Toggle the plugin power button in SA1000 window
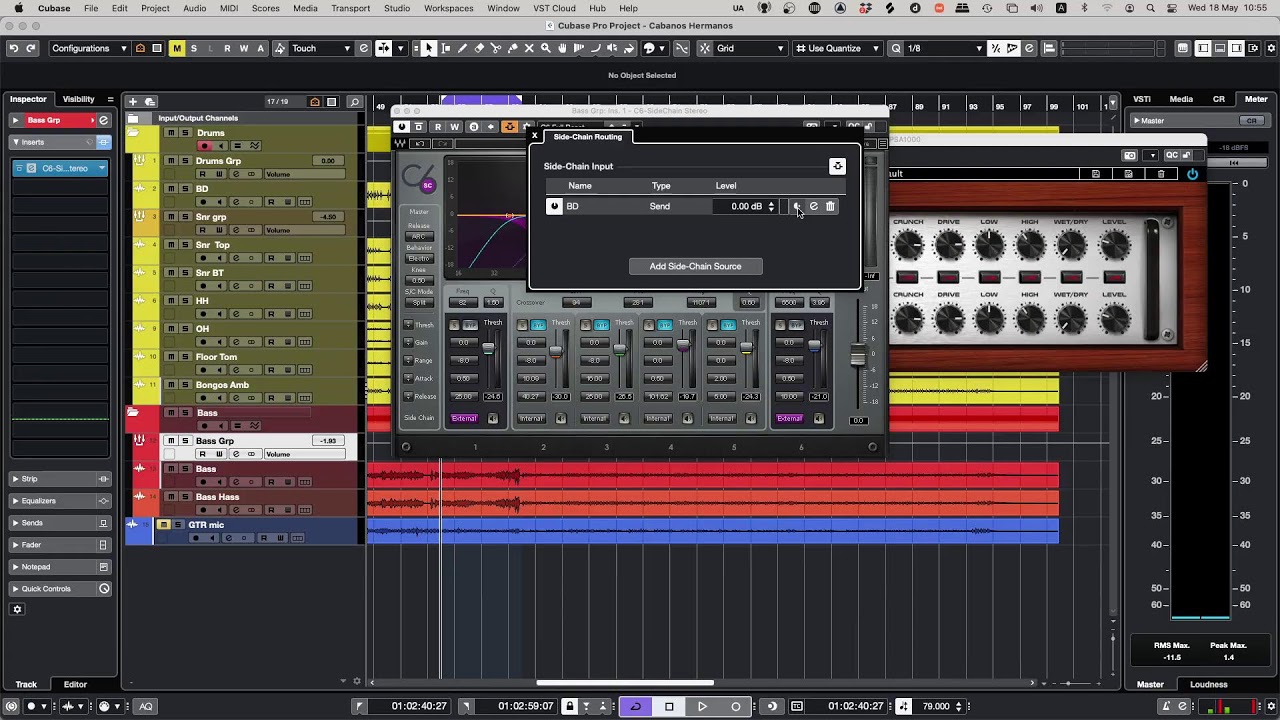The image size is (1280, 720). [1192, 174]
